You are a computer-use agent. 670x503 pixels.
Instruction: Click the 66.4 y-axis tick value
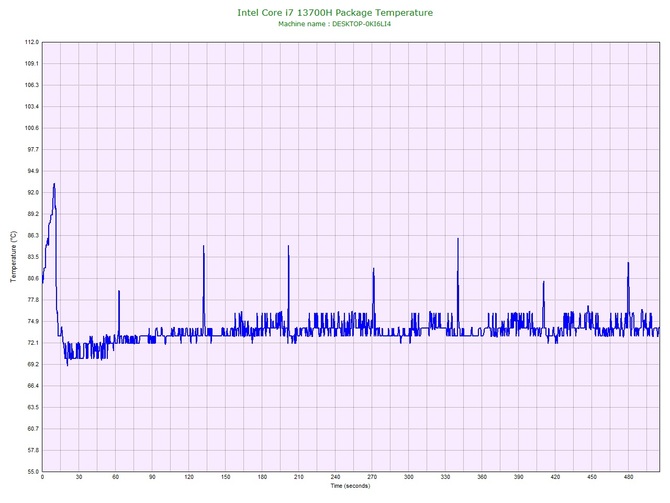pyautogui.click(x=33, y=386)
